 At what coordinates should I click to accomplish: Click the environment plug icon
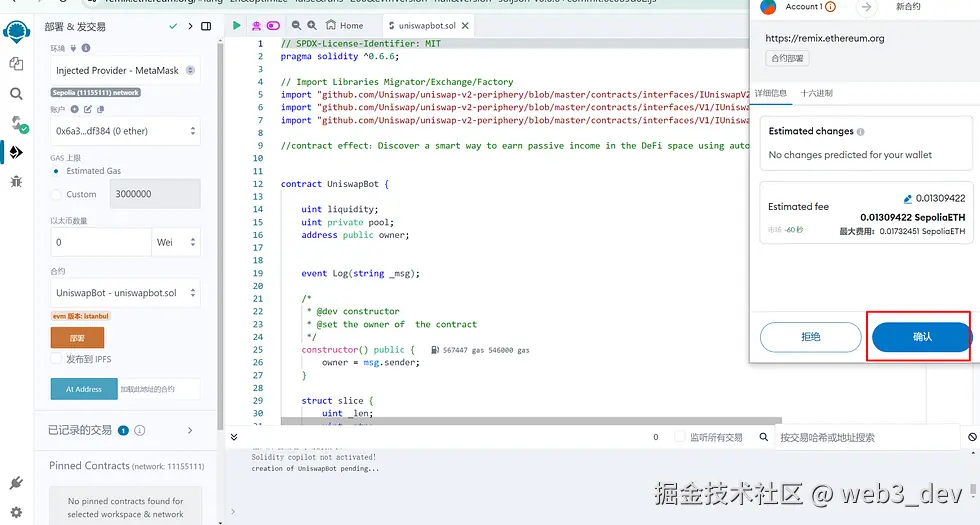coord(73,48)
